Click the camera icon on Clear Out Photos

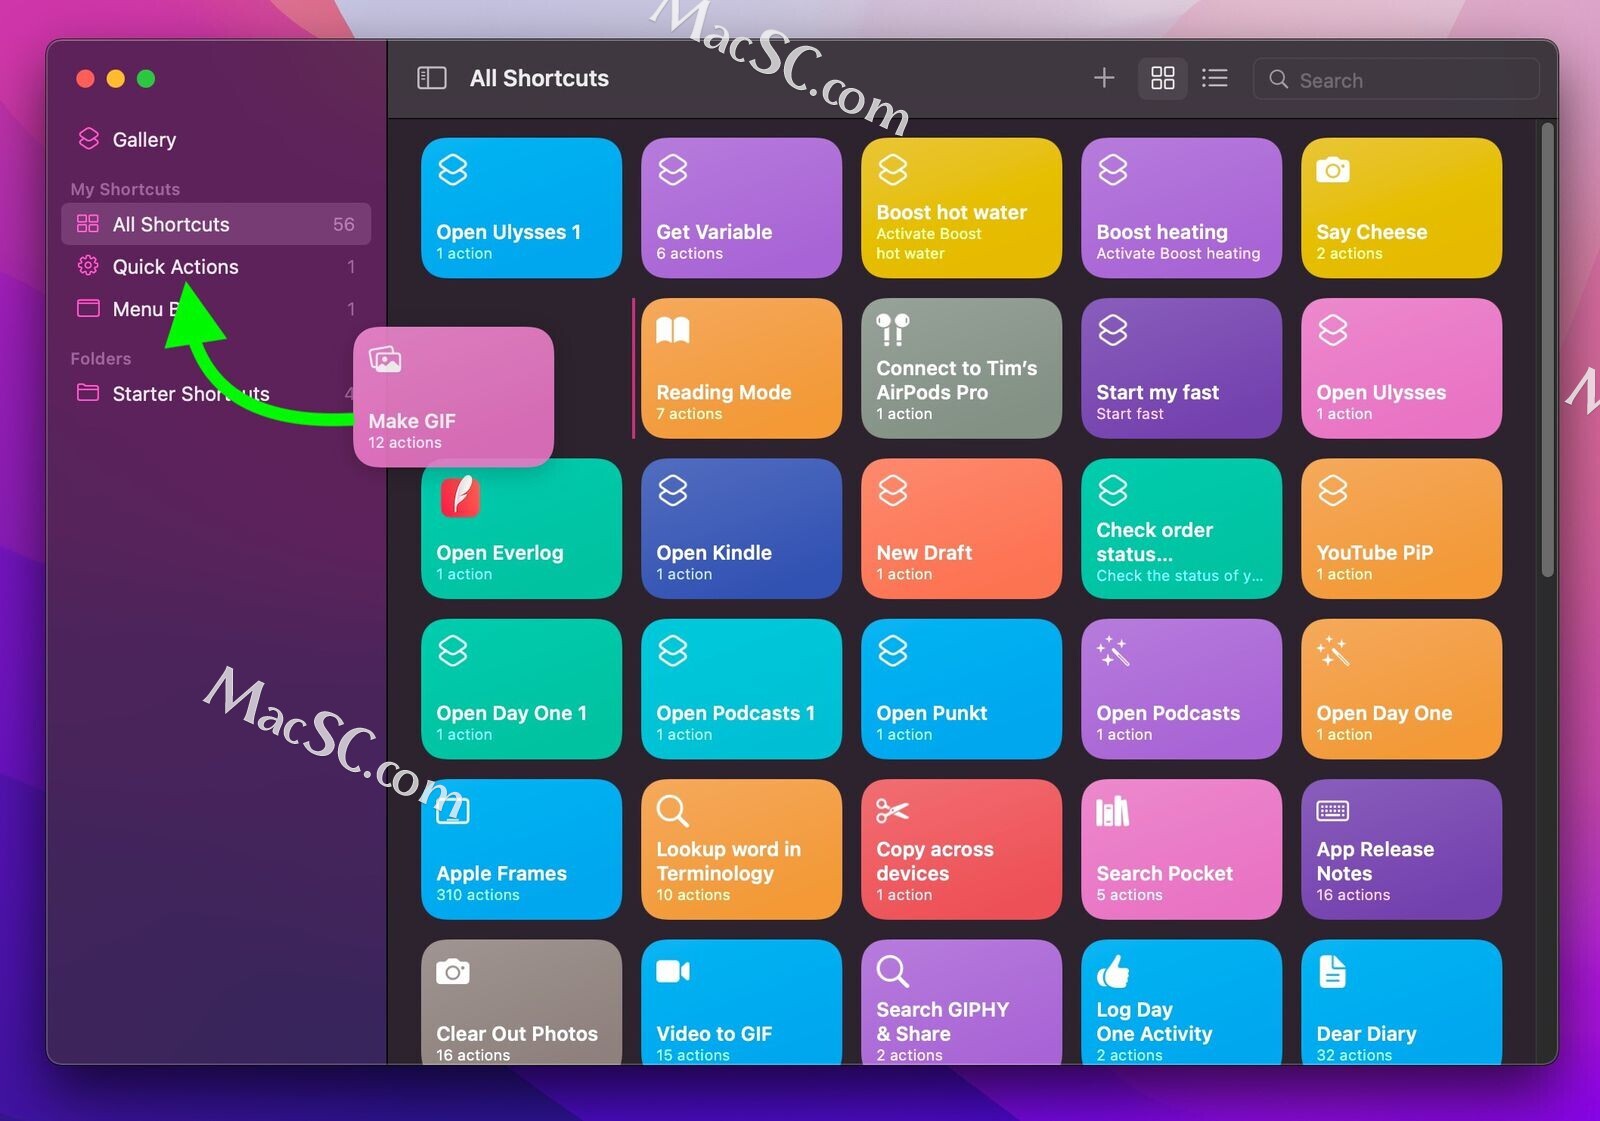point(452,971)
